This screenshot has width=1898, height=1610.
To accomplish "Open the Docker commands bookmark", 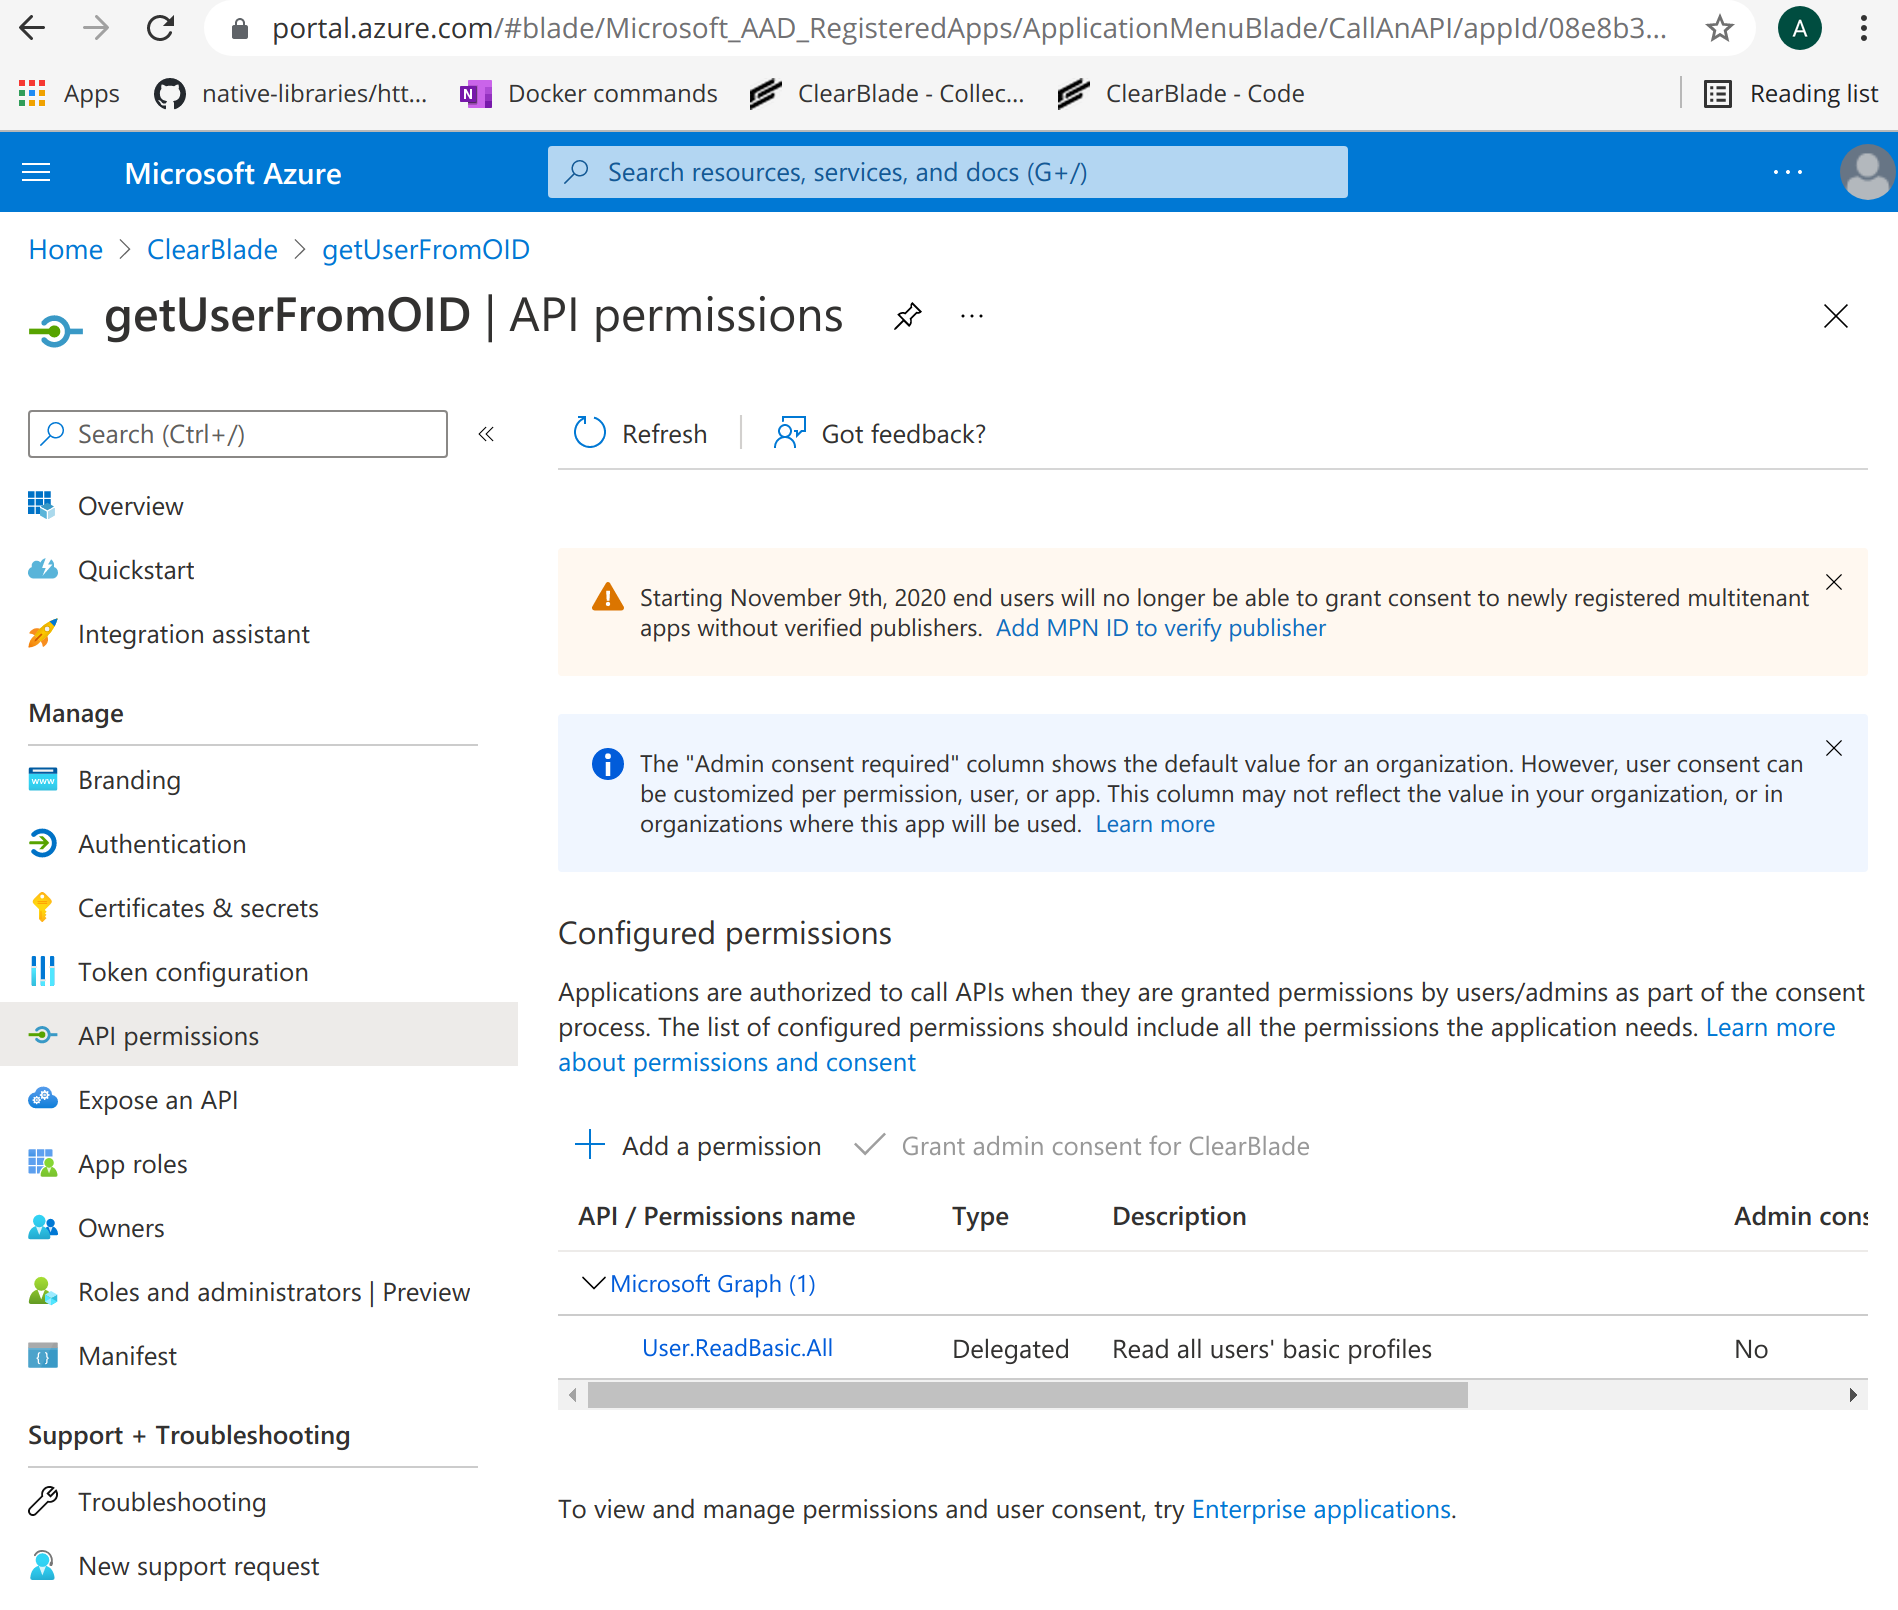I will pos(588,94).
